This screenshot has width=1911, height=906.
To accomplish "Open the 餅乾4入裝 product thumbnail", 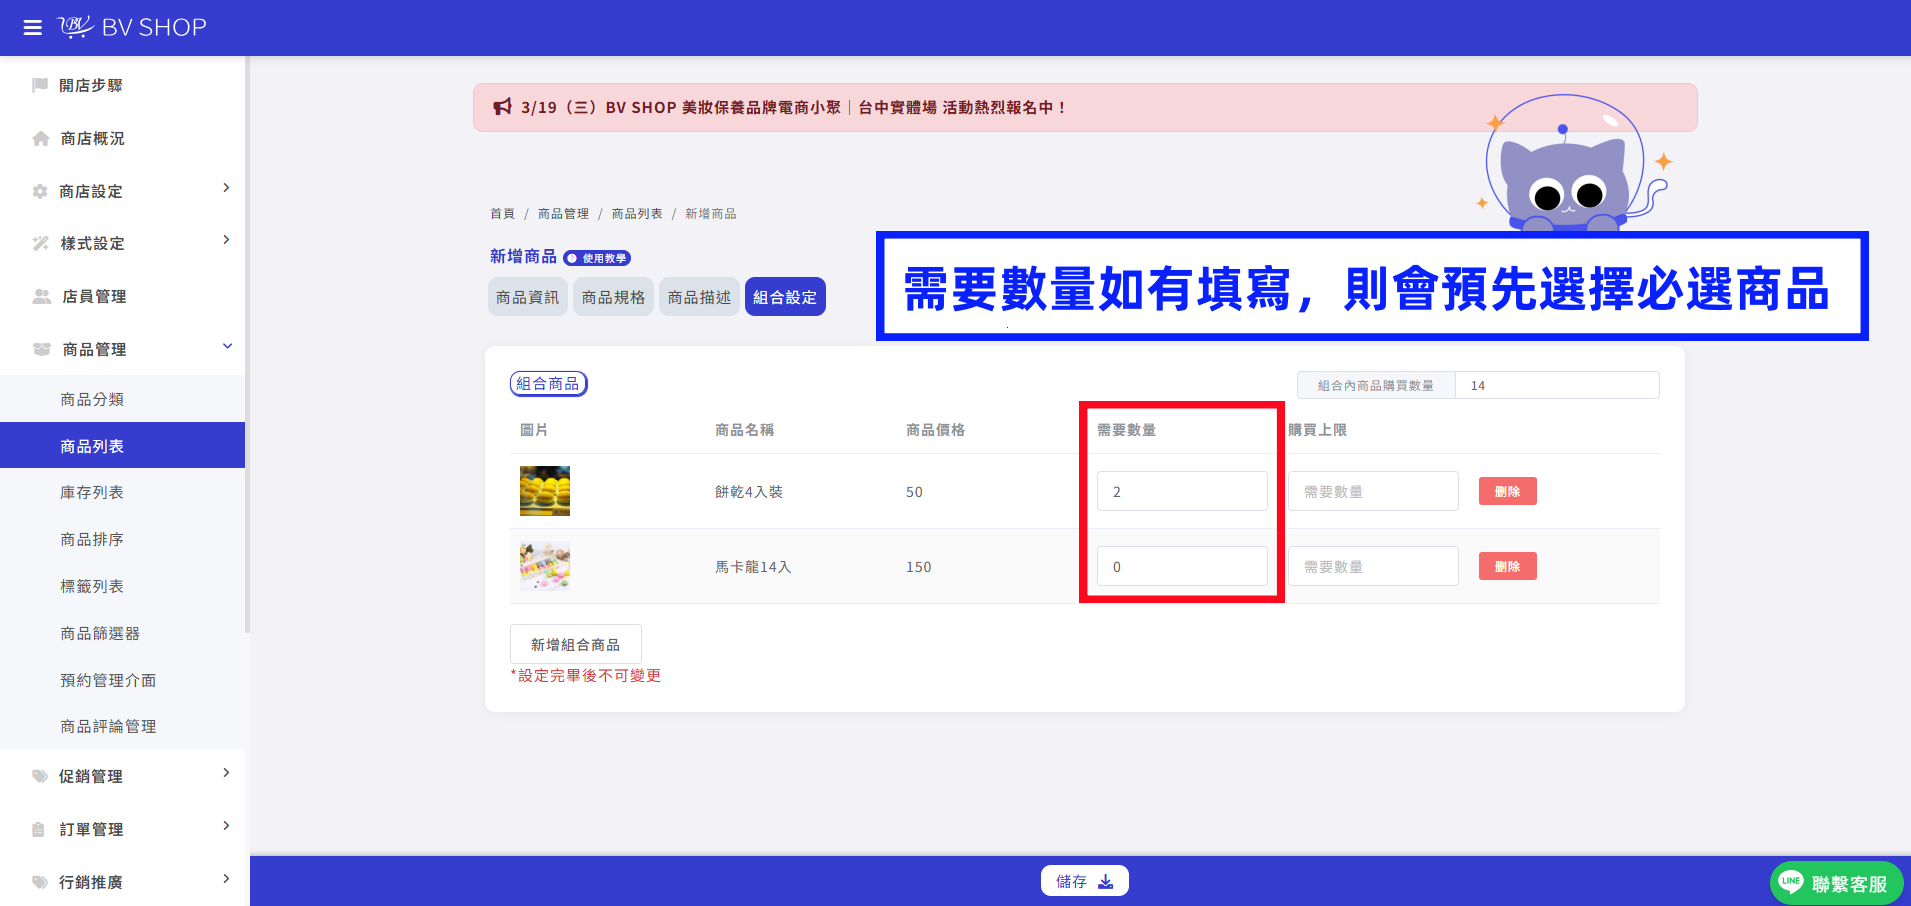I will (x=545, y=491).
